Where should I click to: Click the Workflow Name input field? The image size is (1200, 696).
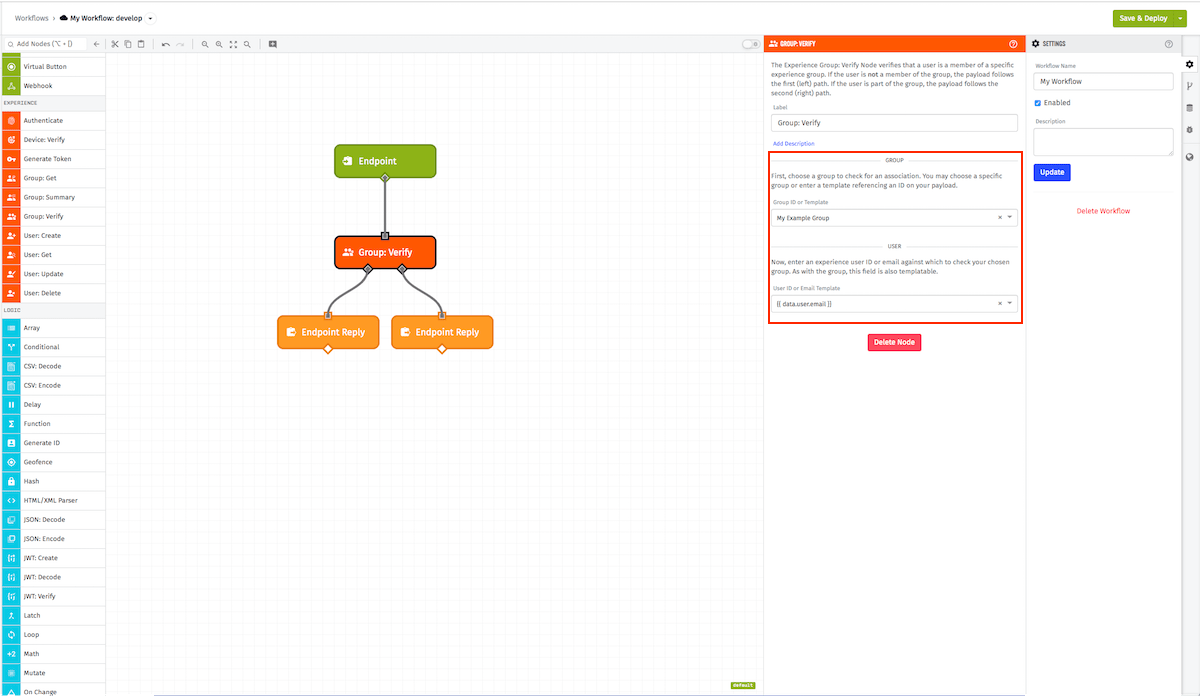(1103, 81)
